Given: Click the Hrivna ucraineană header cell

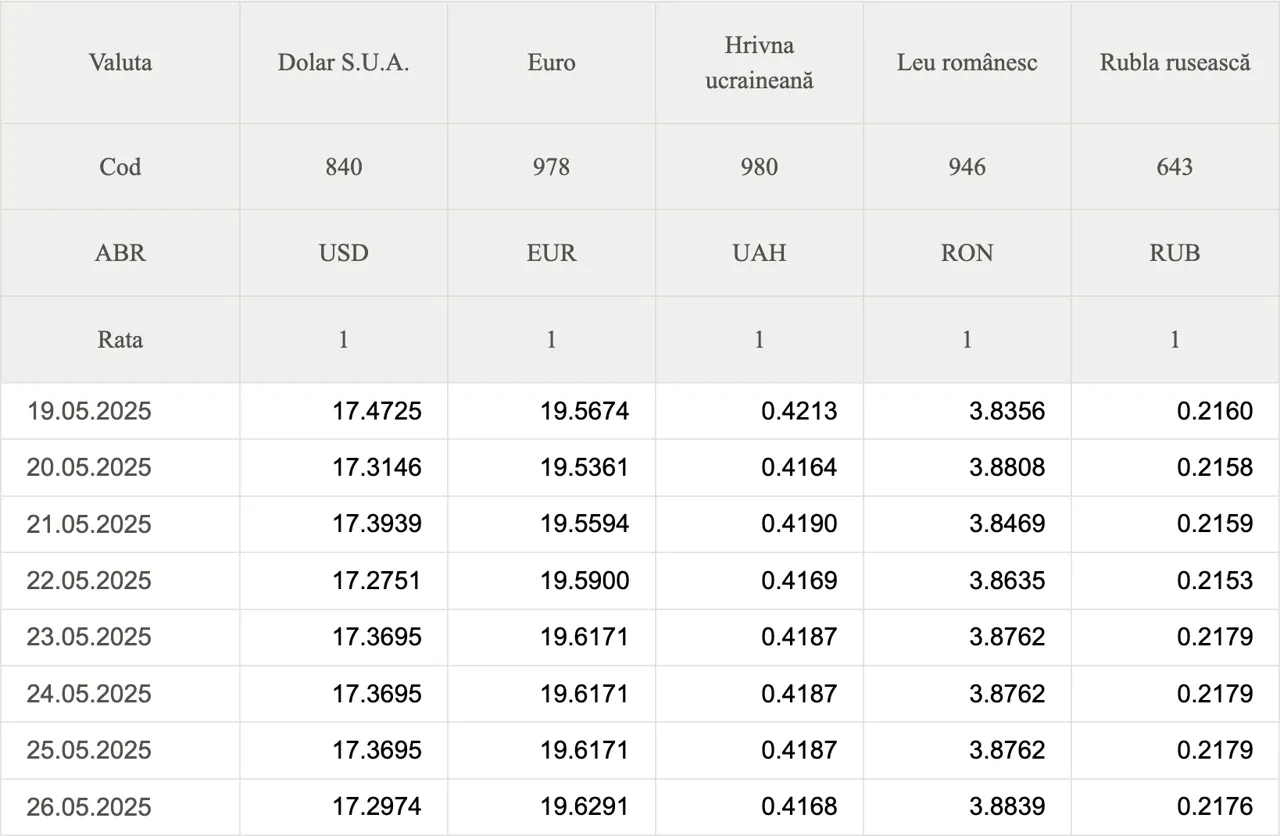Looking at the screenshot, I should (759, 63).
